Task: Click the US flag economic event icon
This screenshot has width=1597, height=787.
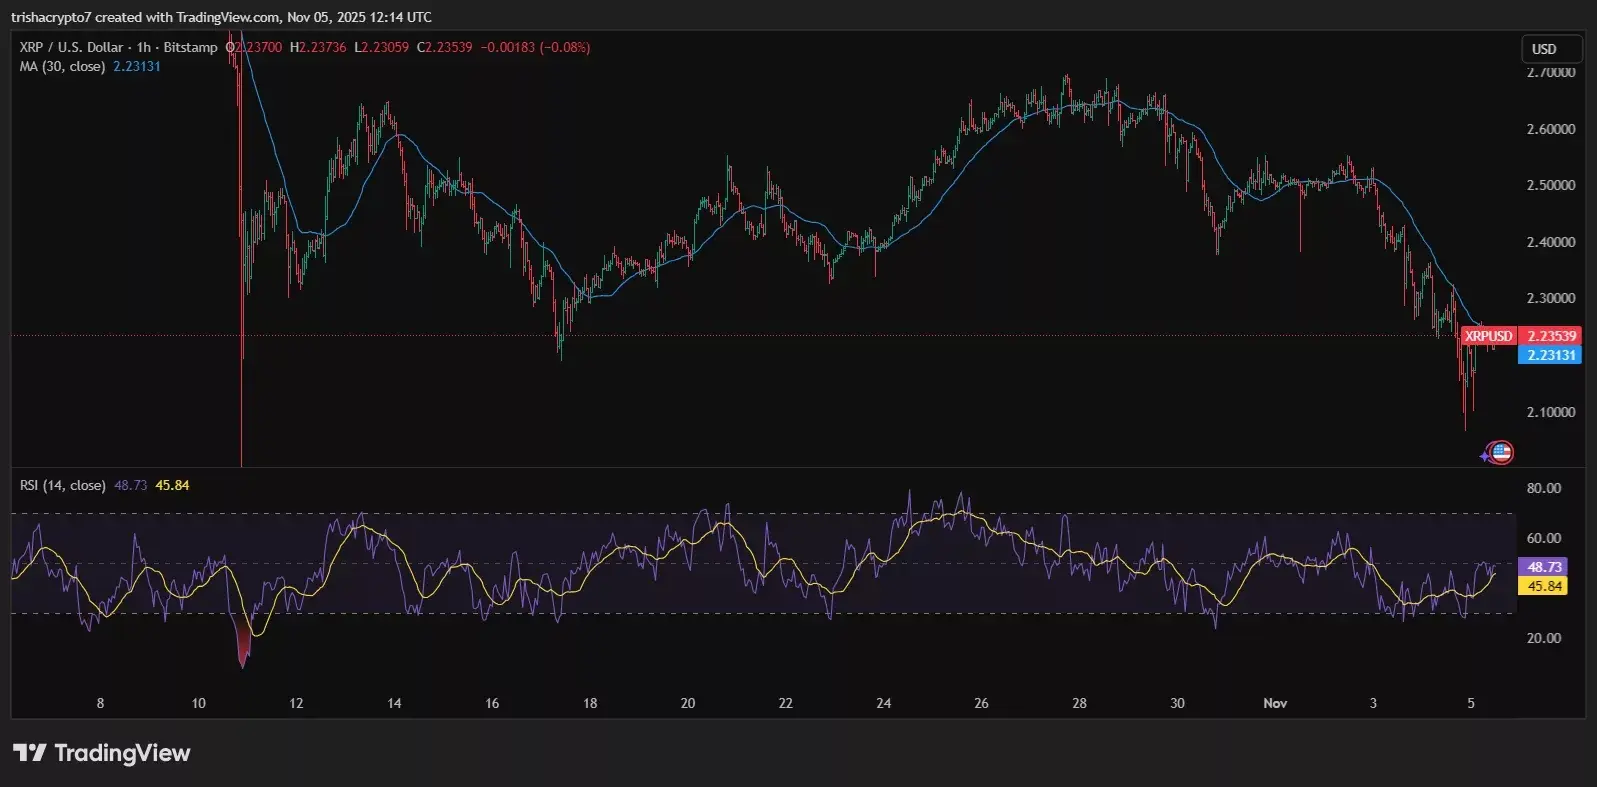Action: (x=1501, y=452)
